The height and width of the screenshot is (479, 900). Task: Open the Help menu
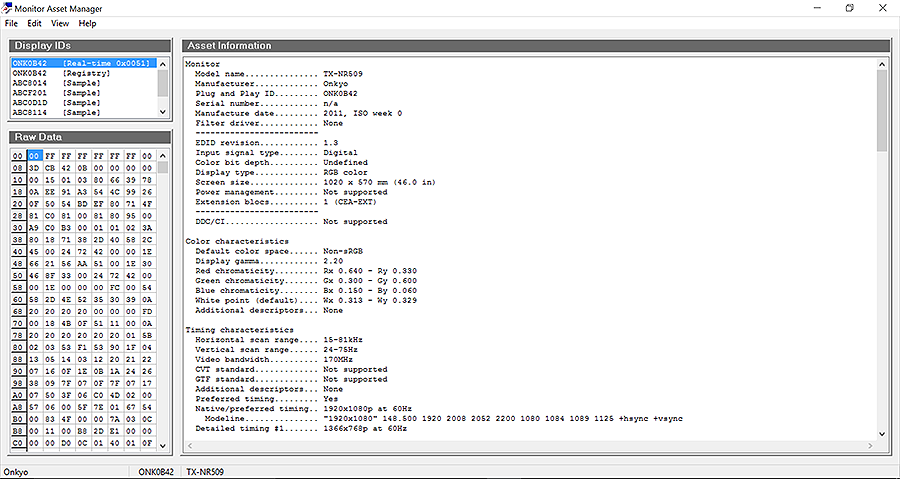[87, 24]
